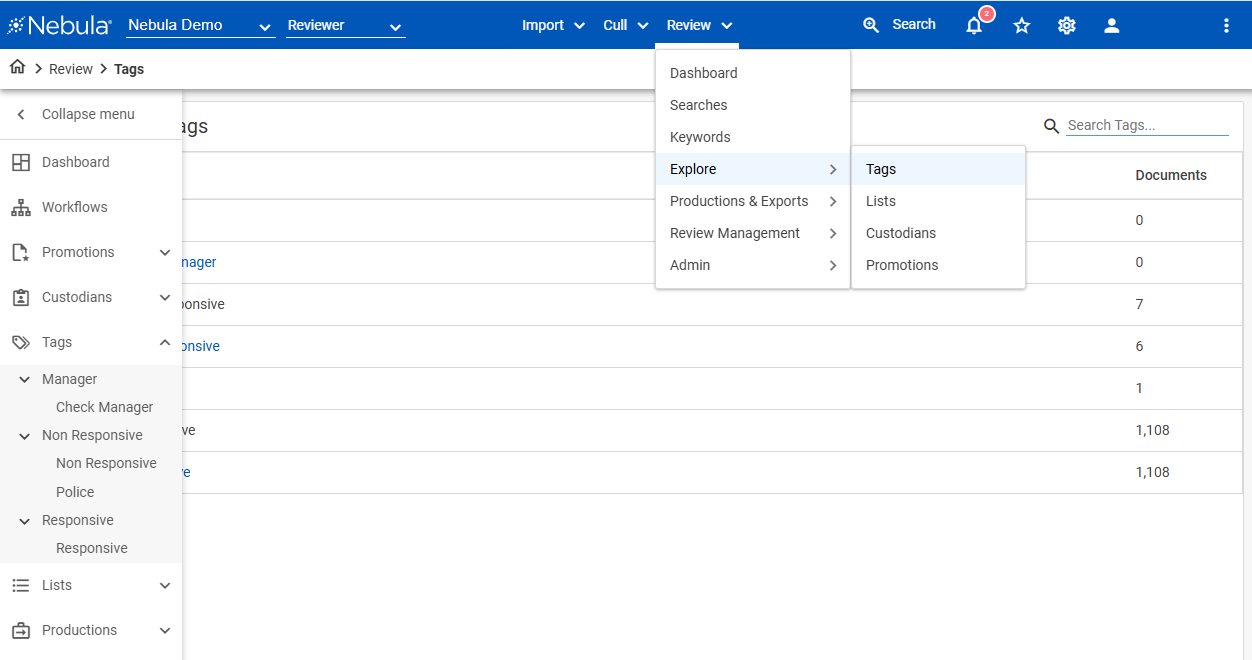
Task: Focus the Search Tags input field
Action: tap(1146, 126)
